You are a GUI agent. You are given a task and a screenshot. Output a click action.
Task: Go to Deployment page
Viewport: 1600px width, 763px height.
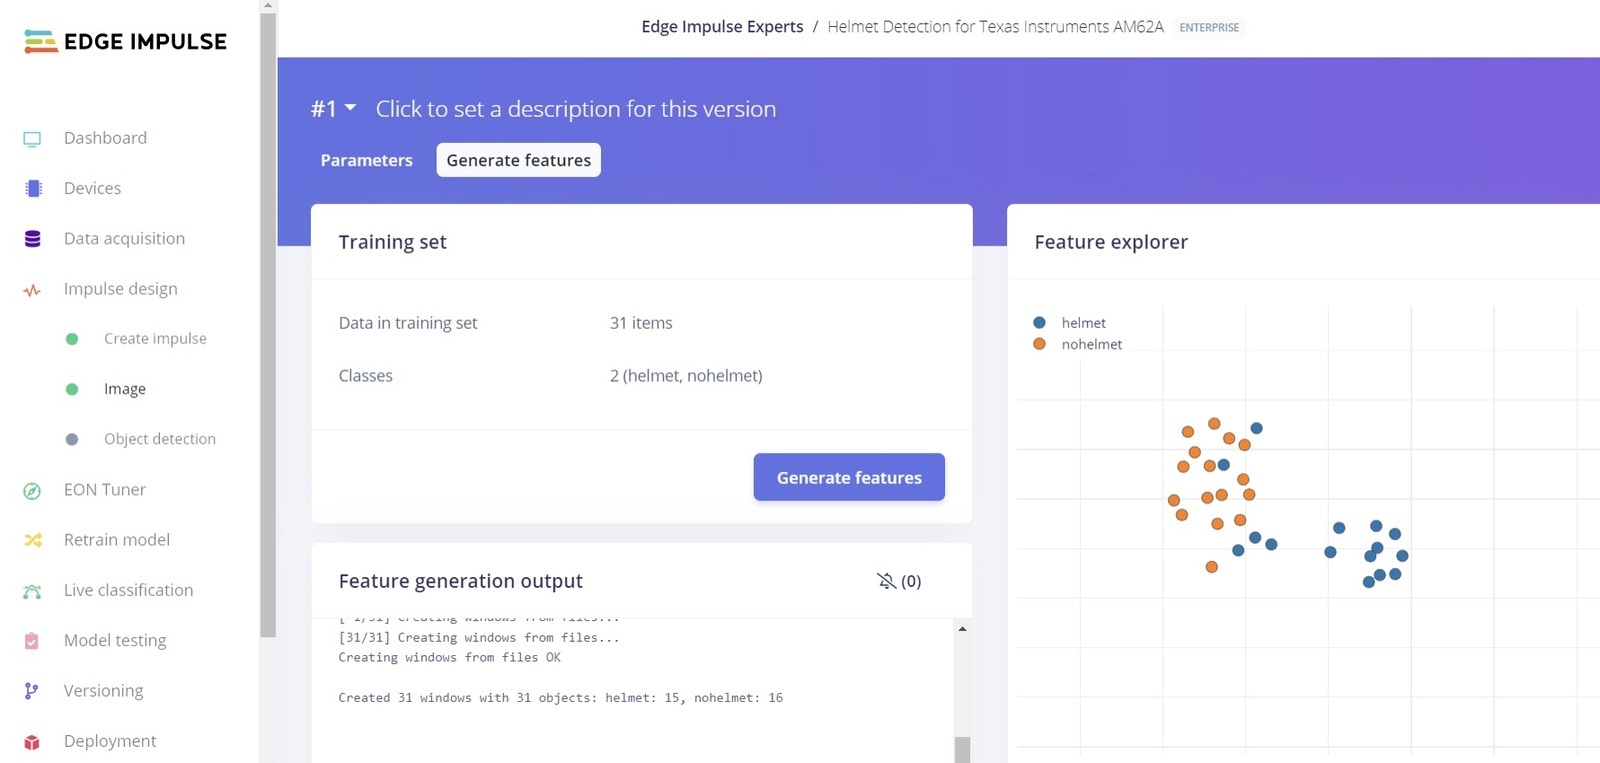110,741
